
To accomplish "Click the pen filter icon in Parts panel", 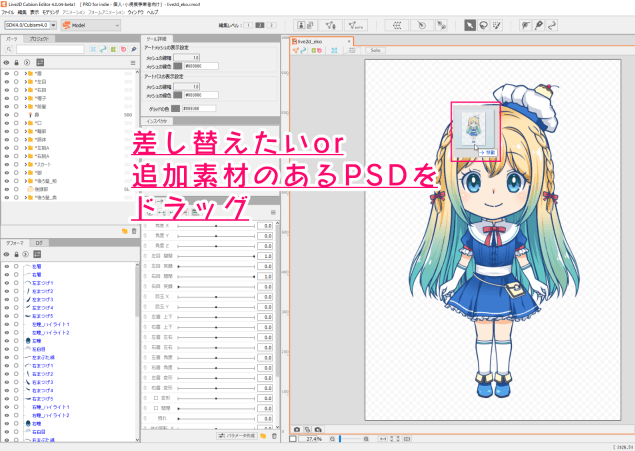I will click(x=134, y=49).
